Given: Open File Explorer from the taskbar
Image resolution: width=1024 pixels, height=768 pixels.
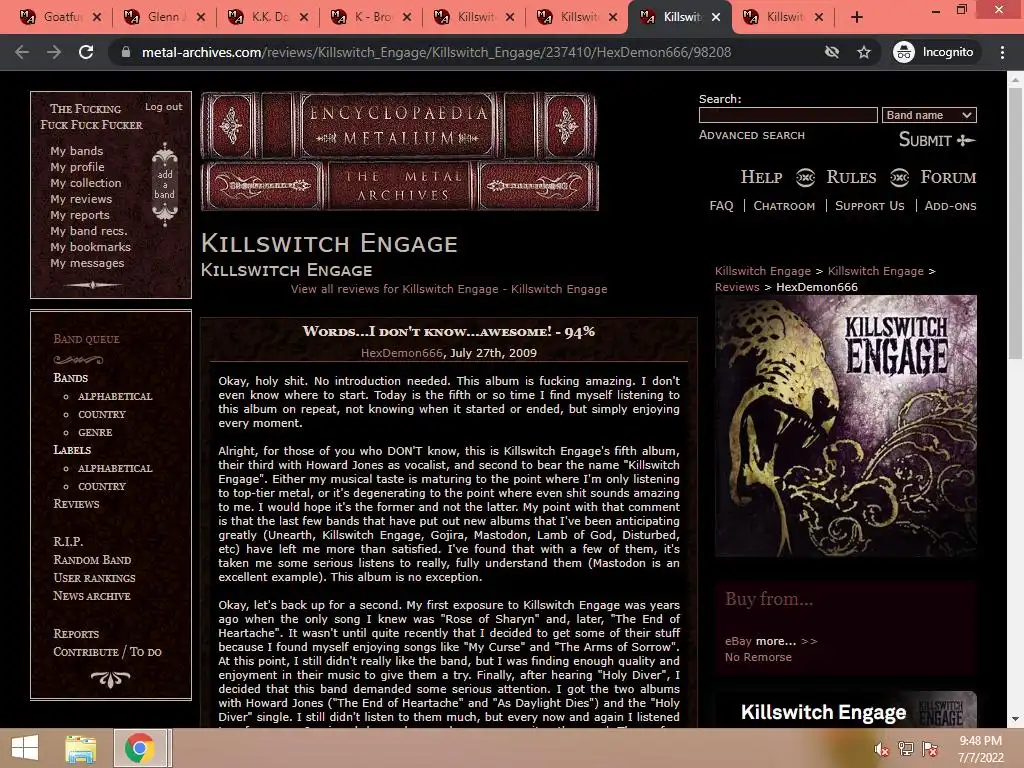Looking at the screenshot, I should 80,748.
